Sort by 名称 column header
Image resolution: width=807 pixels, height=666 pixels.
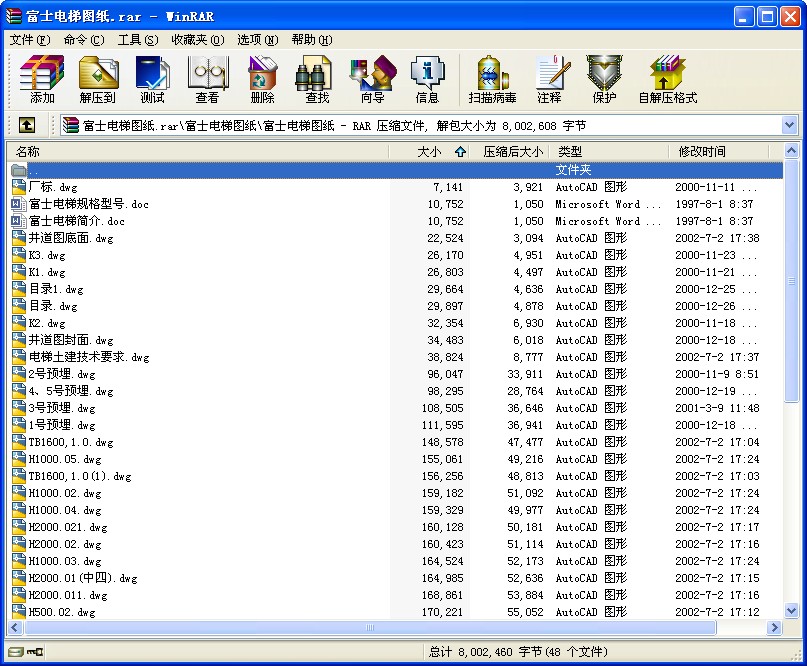[197, 151]
